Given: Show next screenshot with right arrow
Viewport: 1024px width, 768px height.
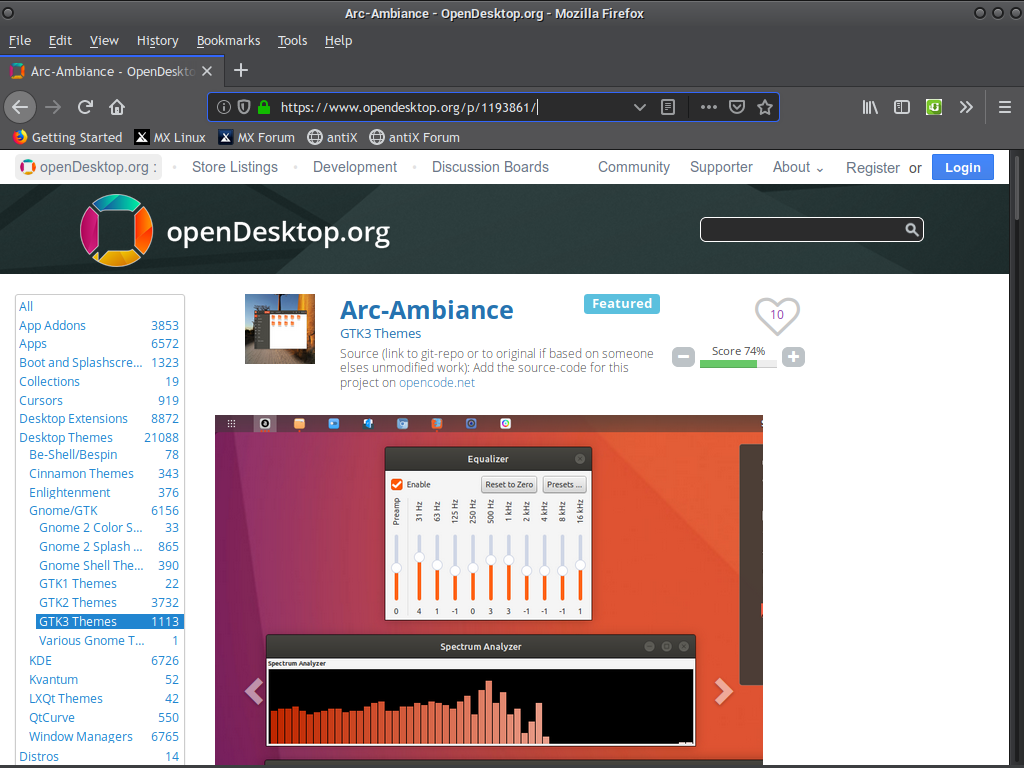Looking at the screenshot, I should coord(723,692).
